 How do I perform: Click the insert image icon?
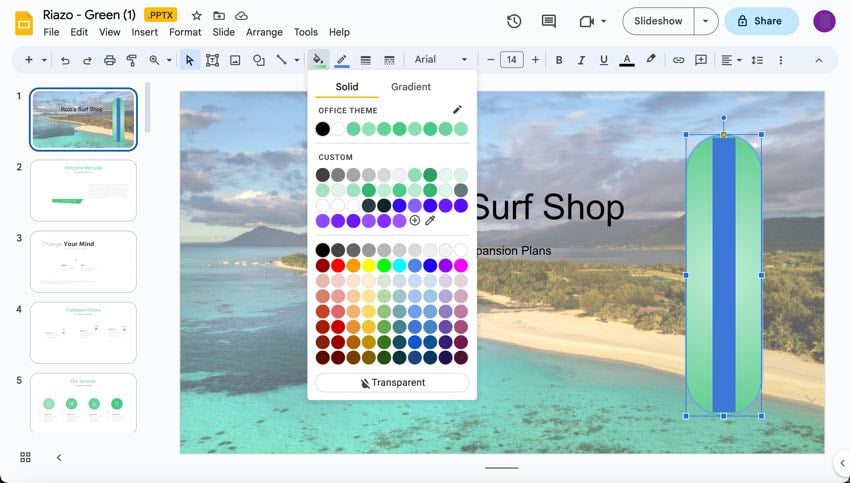click(235, 60)
